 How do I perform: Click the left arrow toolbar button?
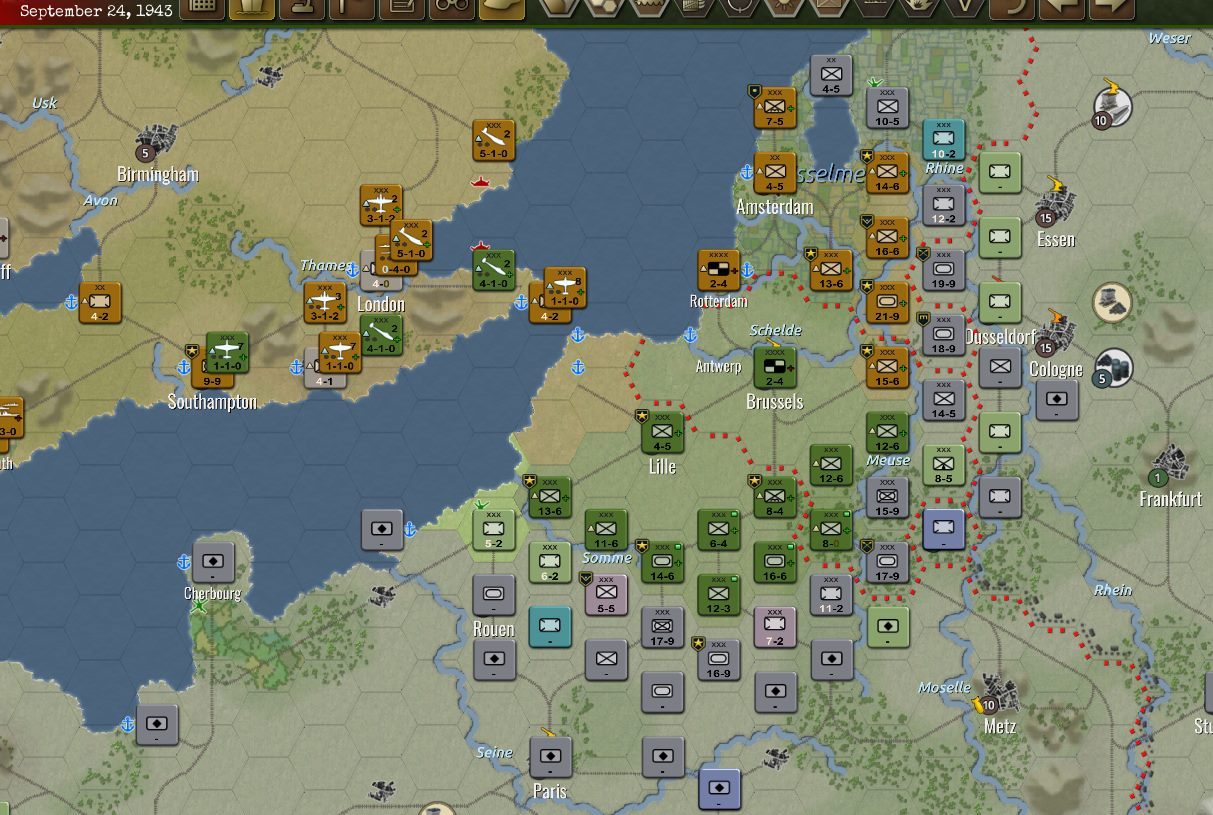click(x=1061, y=8)
